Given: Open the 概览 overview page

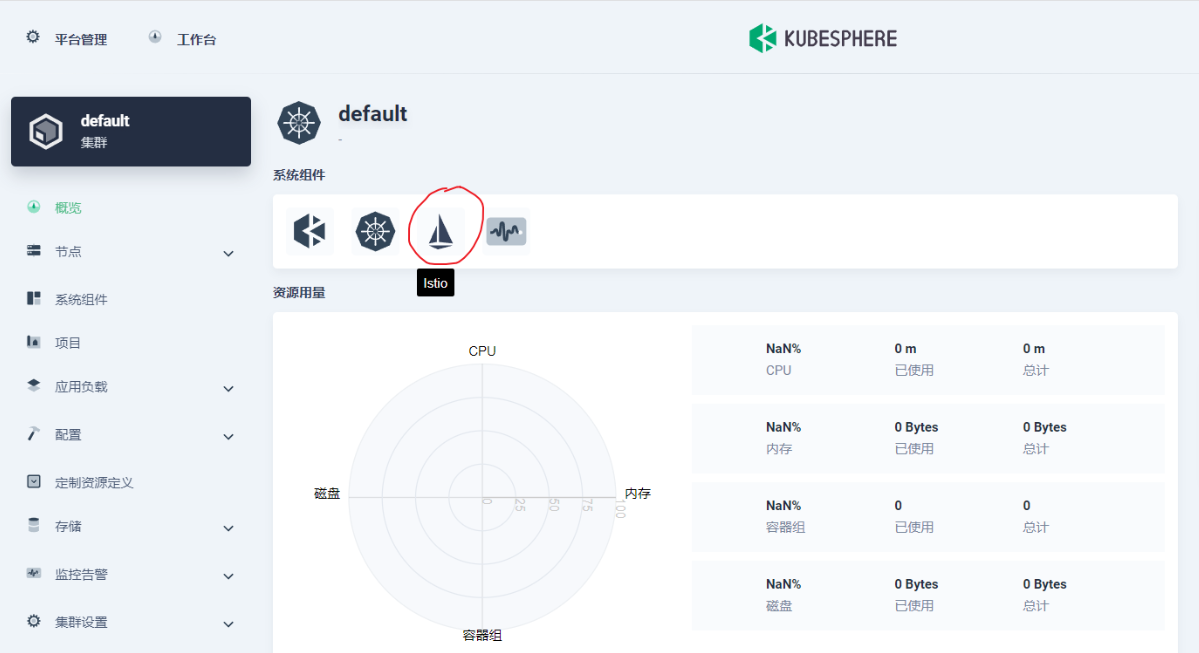Looking at the screenshot, I should [x=68, y=208].
